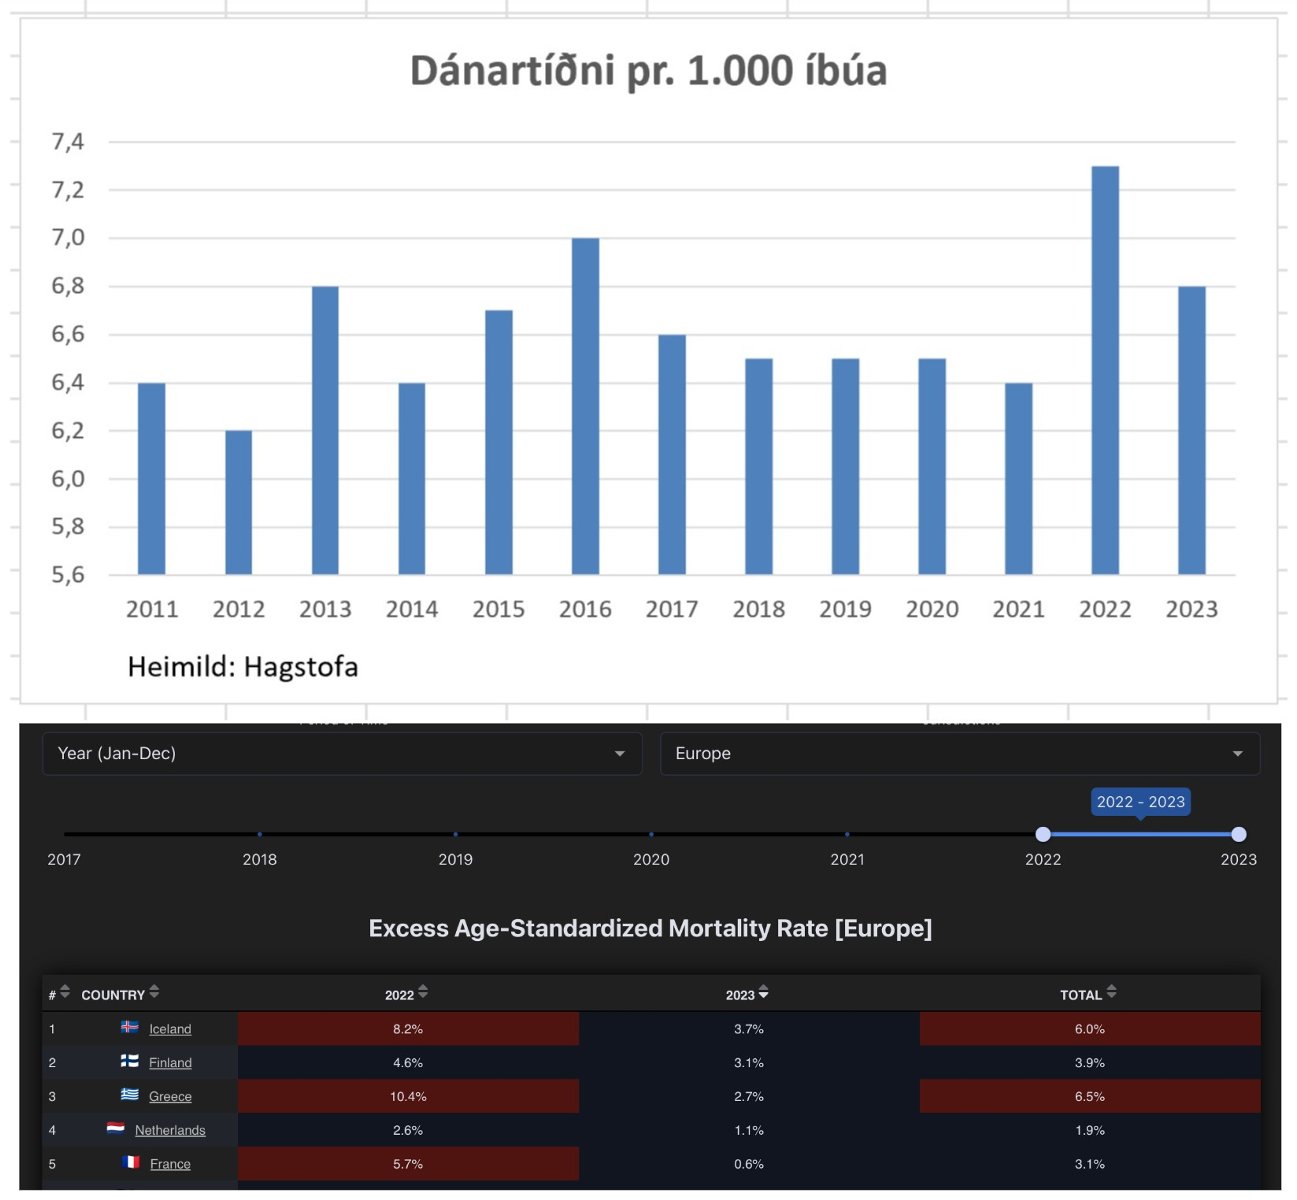The width and height of the screenshot is (1297, 1200).
Task: Open the Iceland country link
Action: pos(170,1029)
